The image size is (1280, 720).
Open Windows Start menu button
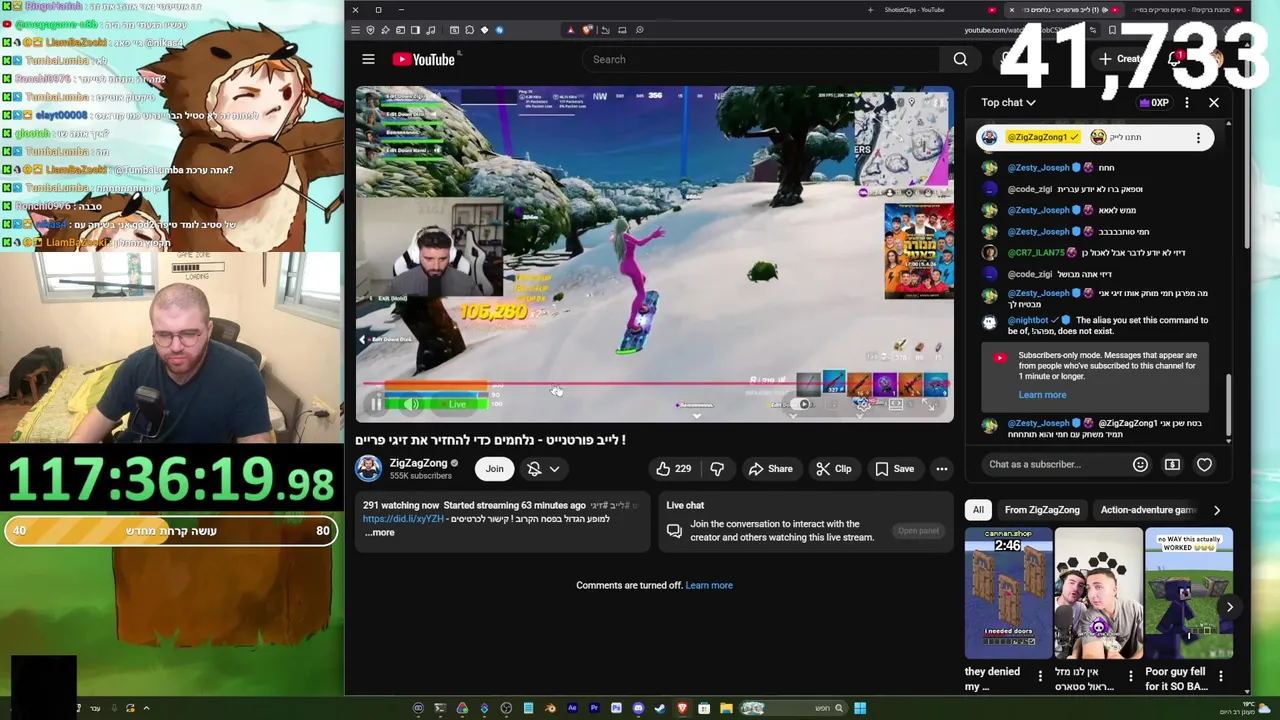pyautogui.click(x=860, y=708)
